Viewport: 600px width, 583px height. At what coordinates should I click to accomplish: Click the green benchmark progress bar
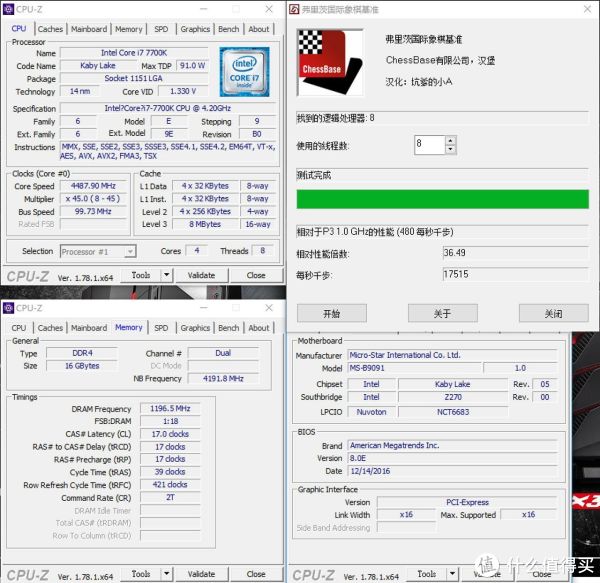pyautogui.click(x=442, y=199)
